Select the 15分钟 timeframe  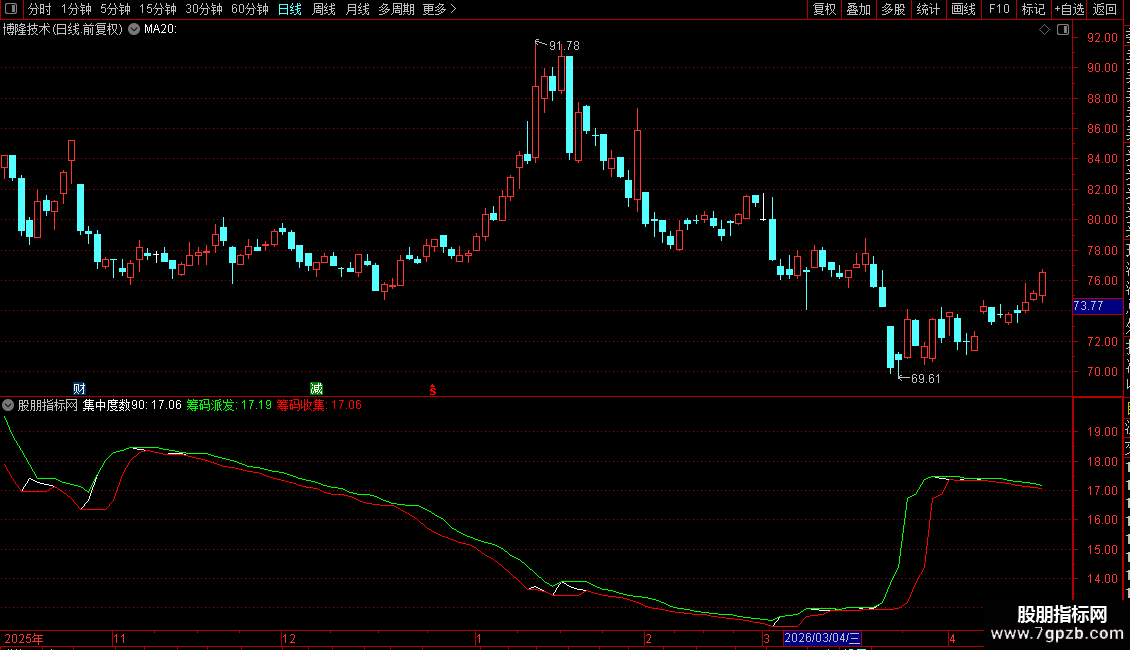(x=157, y=9)
